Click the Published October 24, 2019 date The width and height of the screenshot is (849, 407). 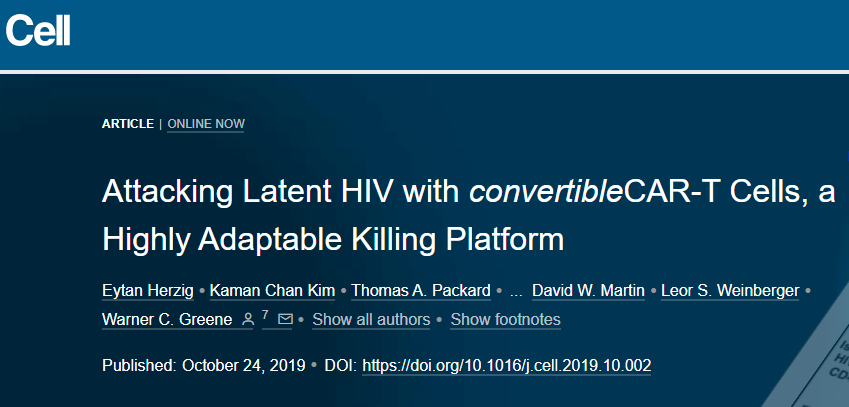click(x=204, y=365)
